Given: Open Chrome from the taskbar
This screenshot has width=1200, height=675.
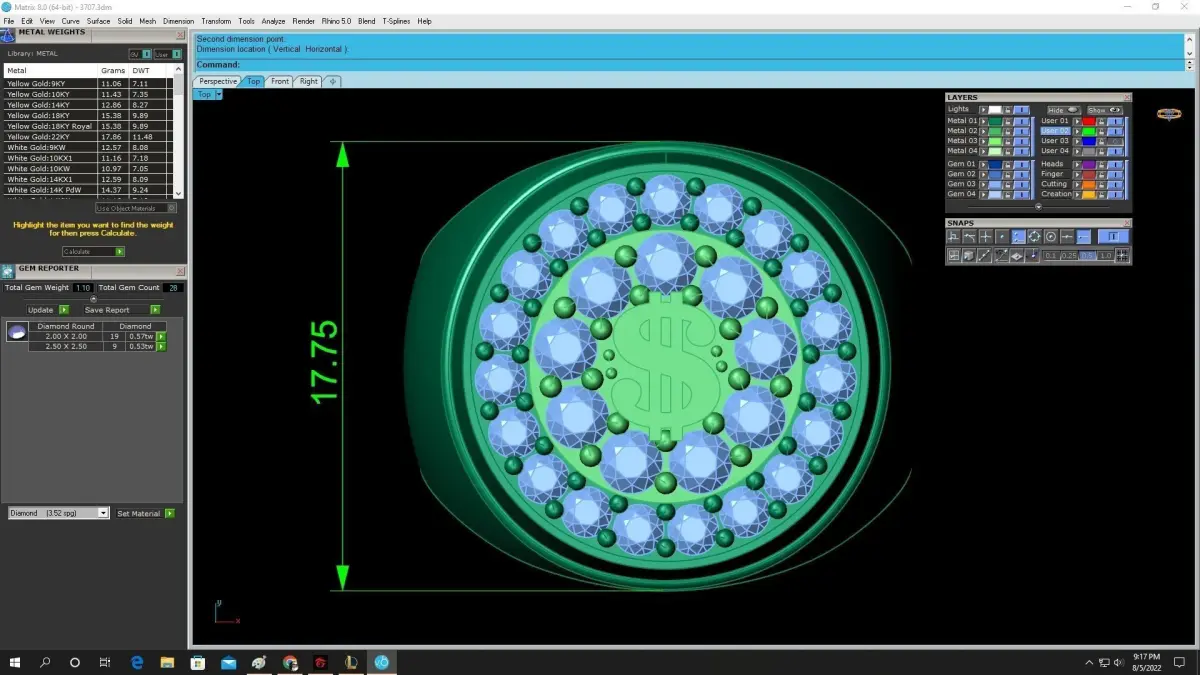Looking at the screenshot, I should click(290, 662).
